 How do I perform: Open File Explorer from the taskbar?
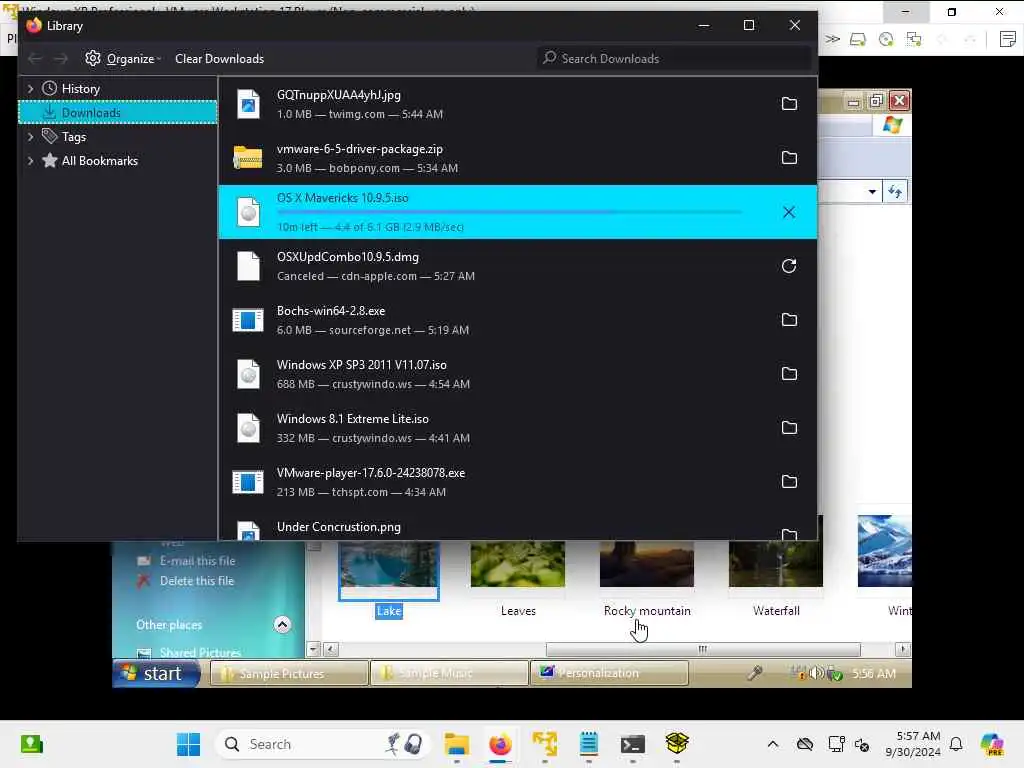click(456, 744)
